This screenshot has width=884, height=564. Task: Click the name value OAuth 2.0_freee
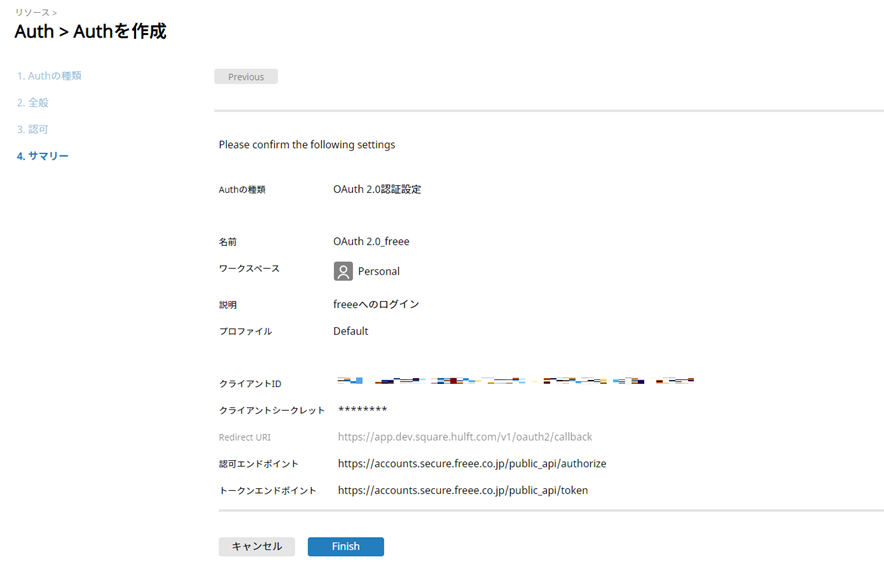point(371,242)
